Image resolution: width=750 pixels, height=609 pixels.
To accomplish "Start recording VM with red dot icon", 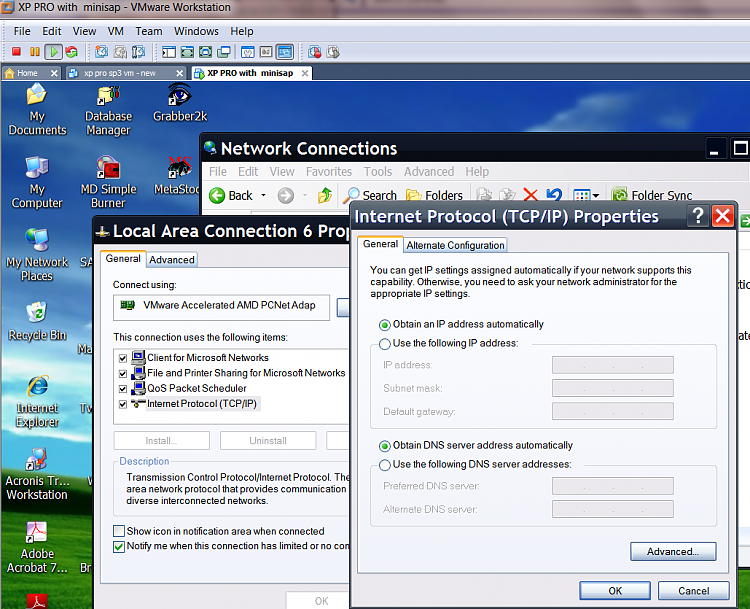I will 315,52.
